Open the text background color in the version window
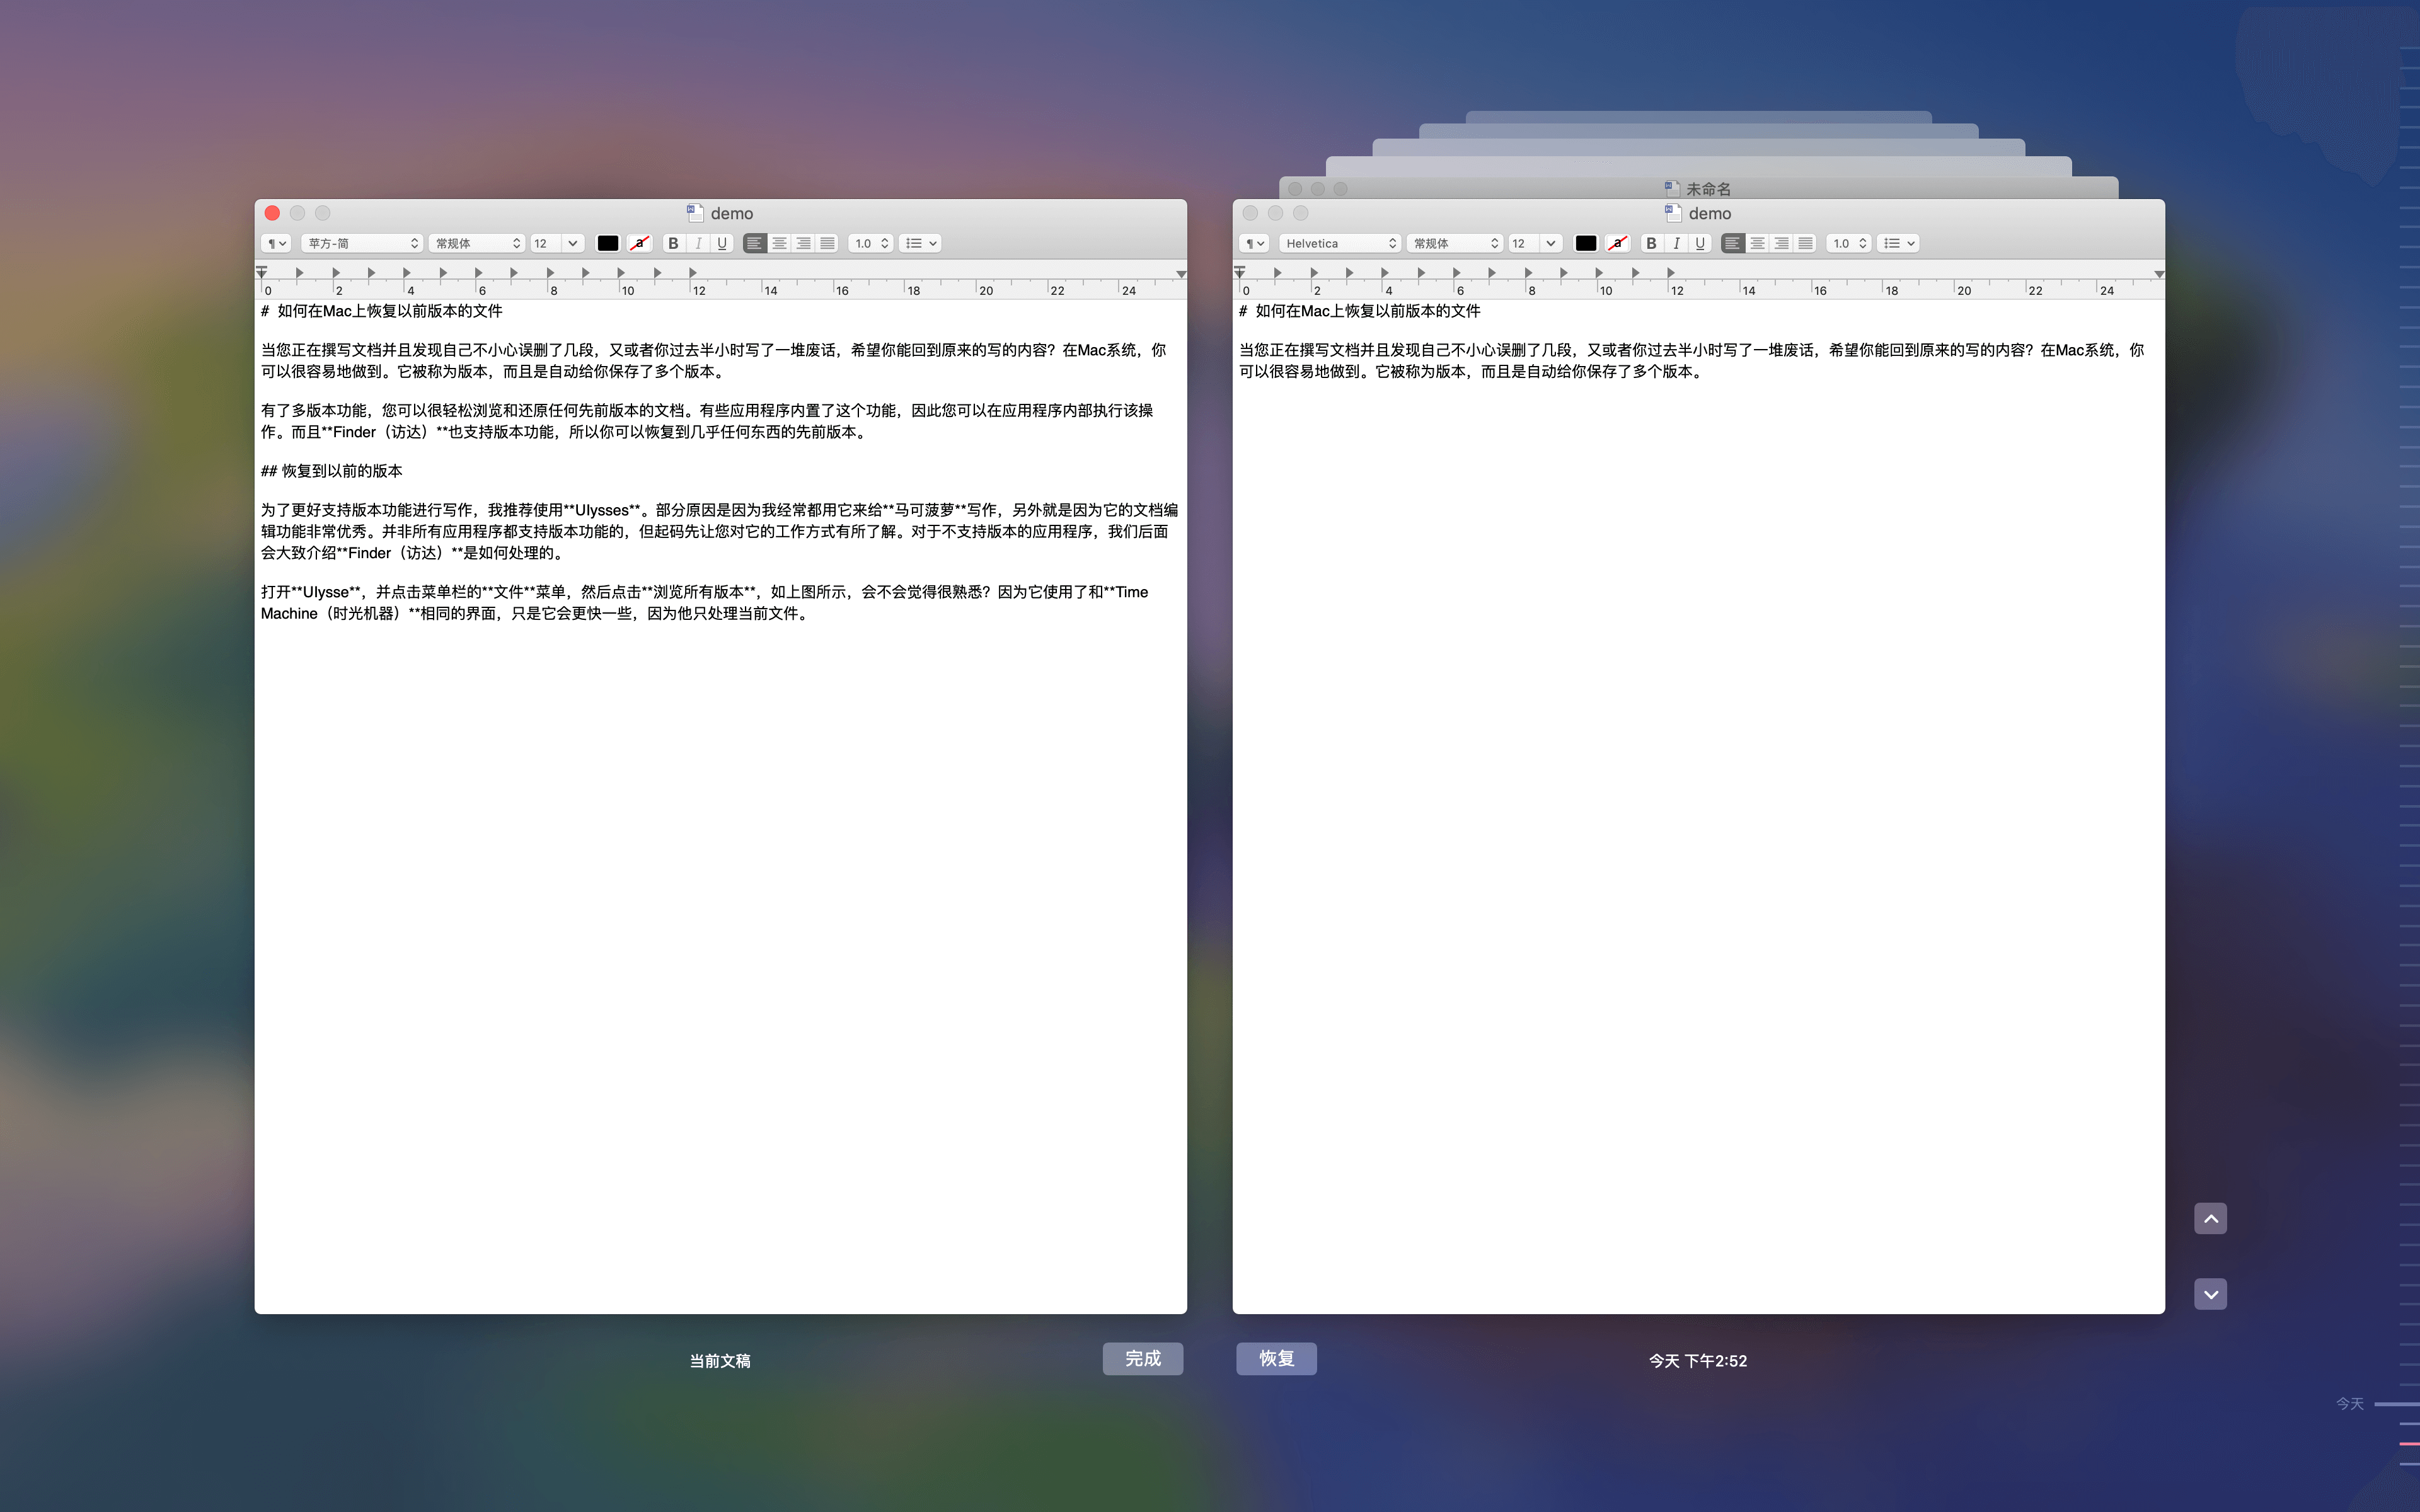The height and width of the screenshot is (1512, 2420). 1617,243
